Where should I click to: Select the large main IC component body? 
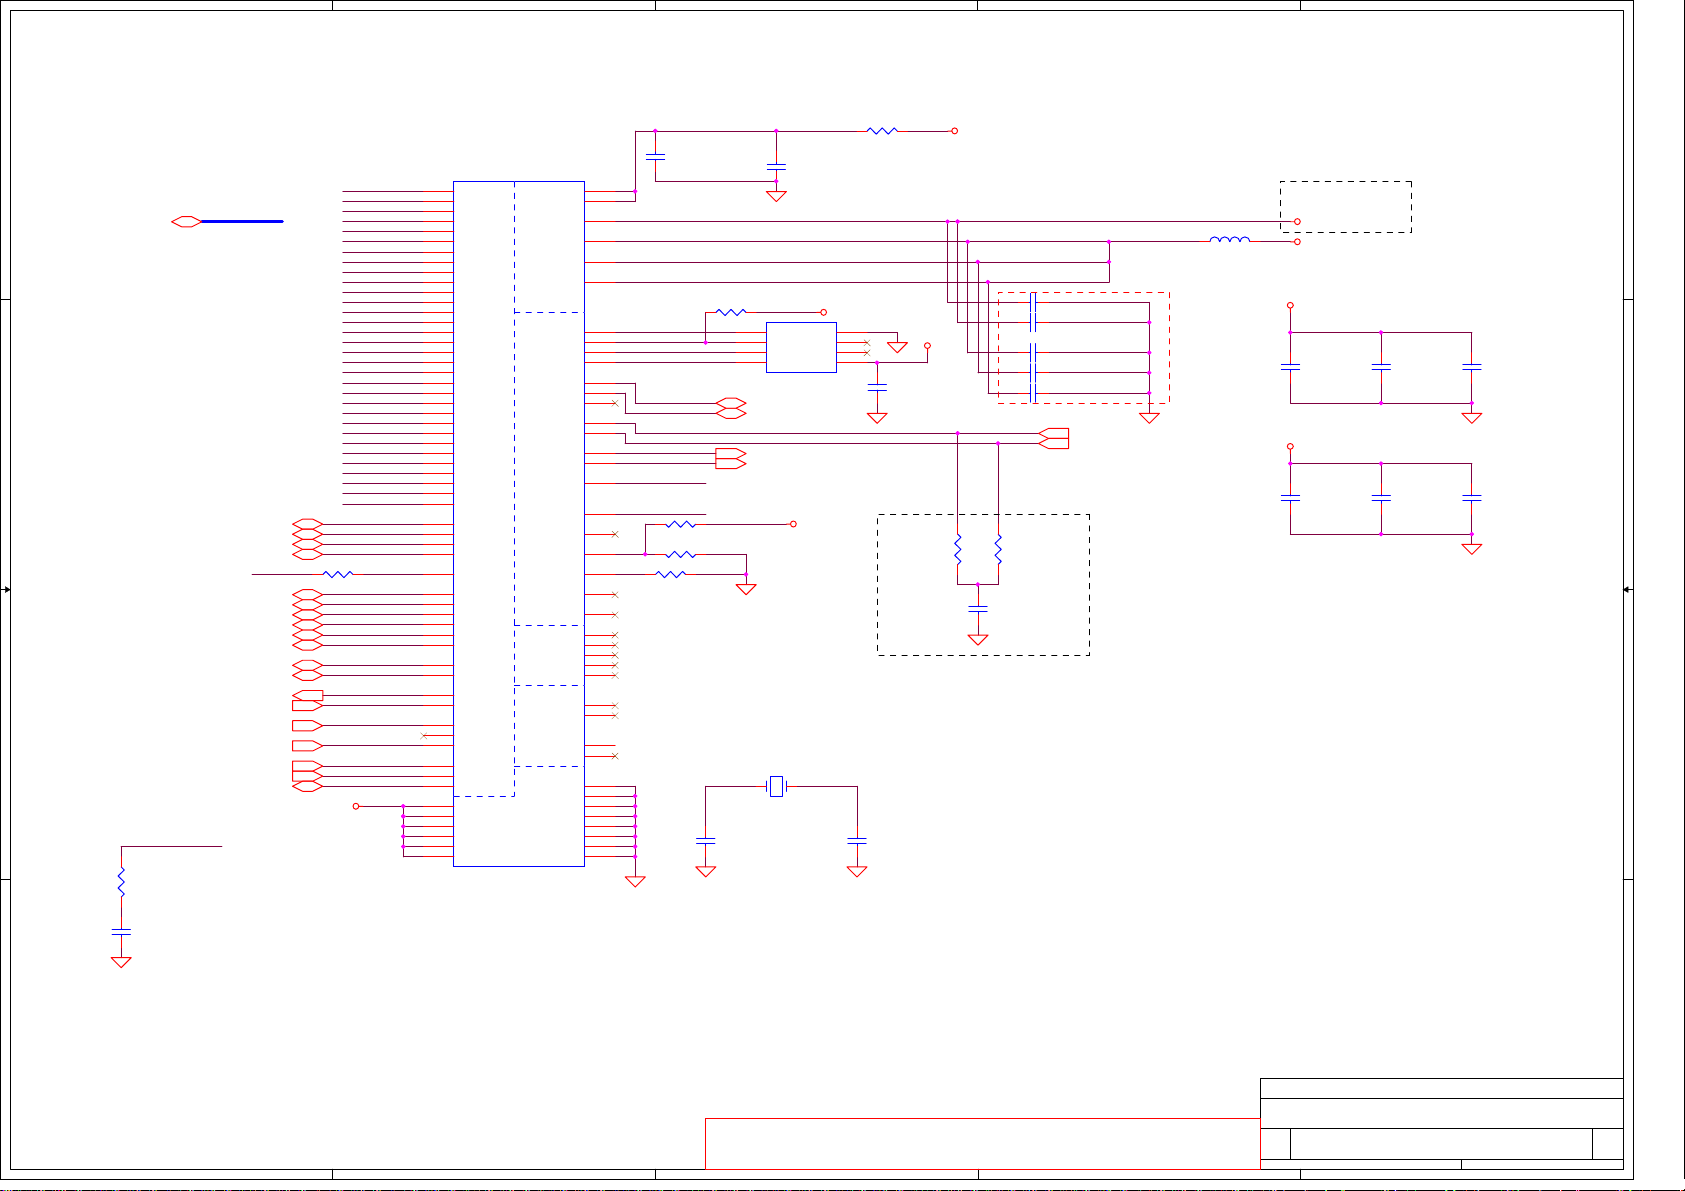click(x=518, y=523)
